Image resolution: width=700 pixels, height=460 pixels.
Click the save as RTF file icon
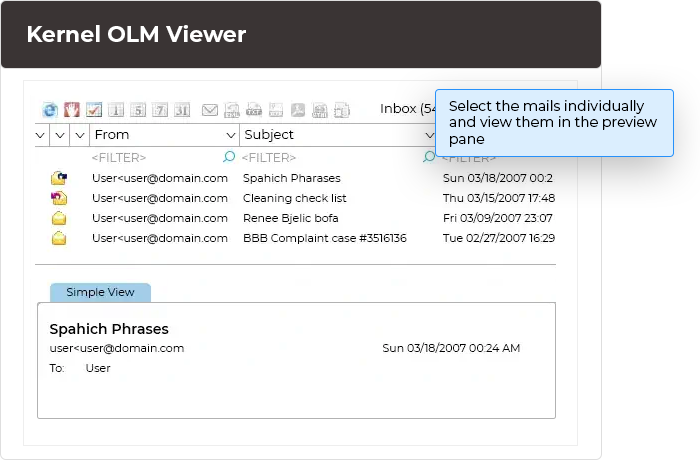tap(276, 110)
